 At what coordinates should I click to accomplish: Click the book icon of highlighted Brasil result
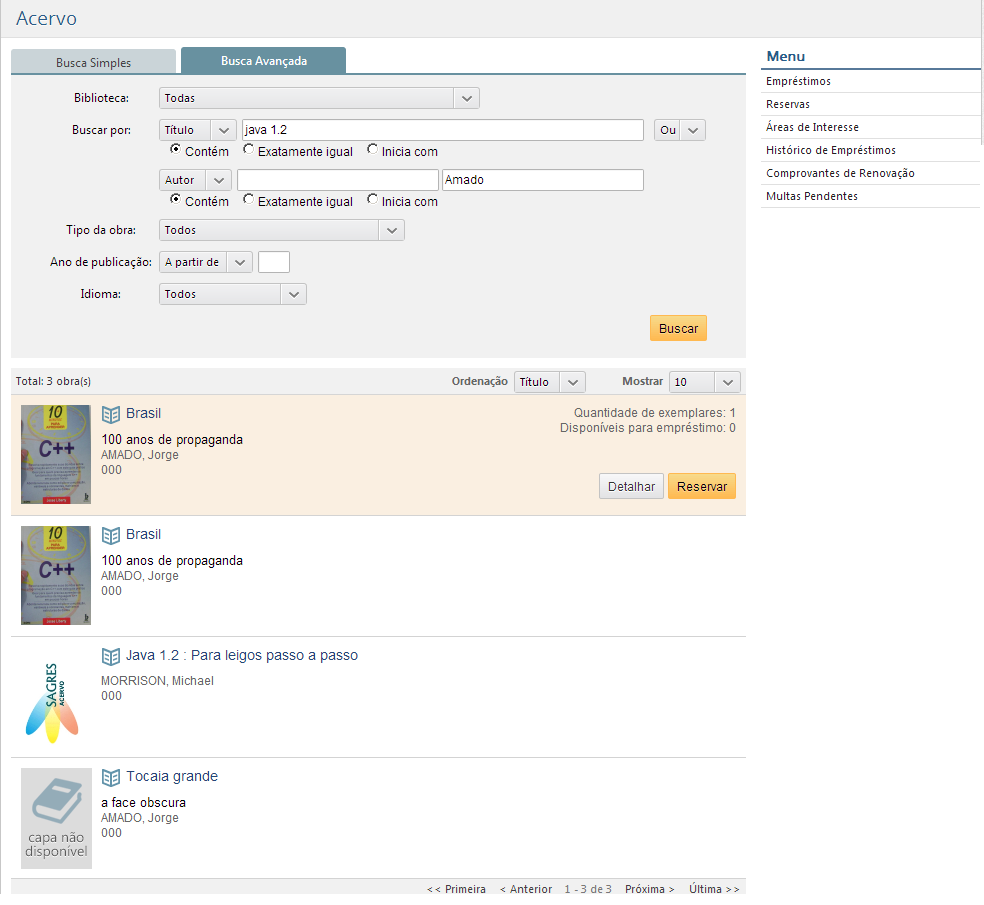pos(111,414)
